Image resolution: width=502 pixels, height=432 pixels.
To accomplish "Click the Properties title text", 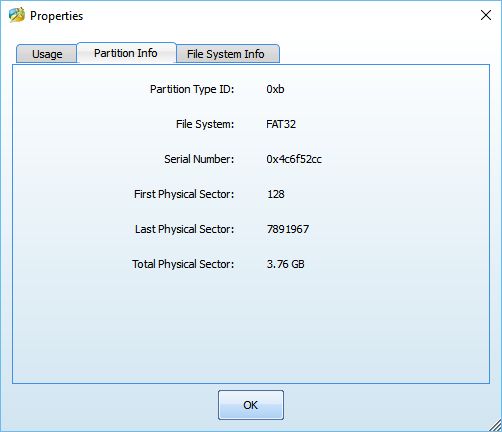I will (x=56, y=16).
